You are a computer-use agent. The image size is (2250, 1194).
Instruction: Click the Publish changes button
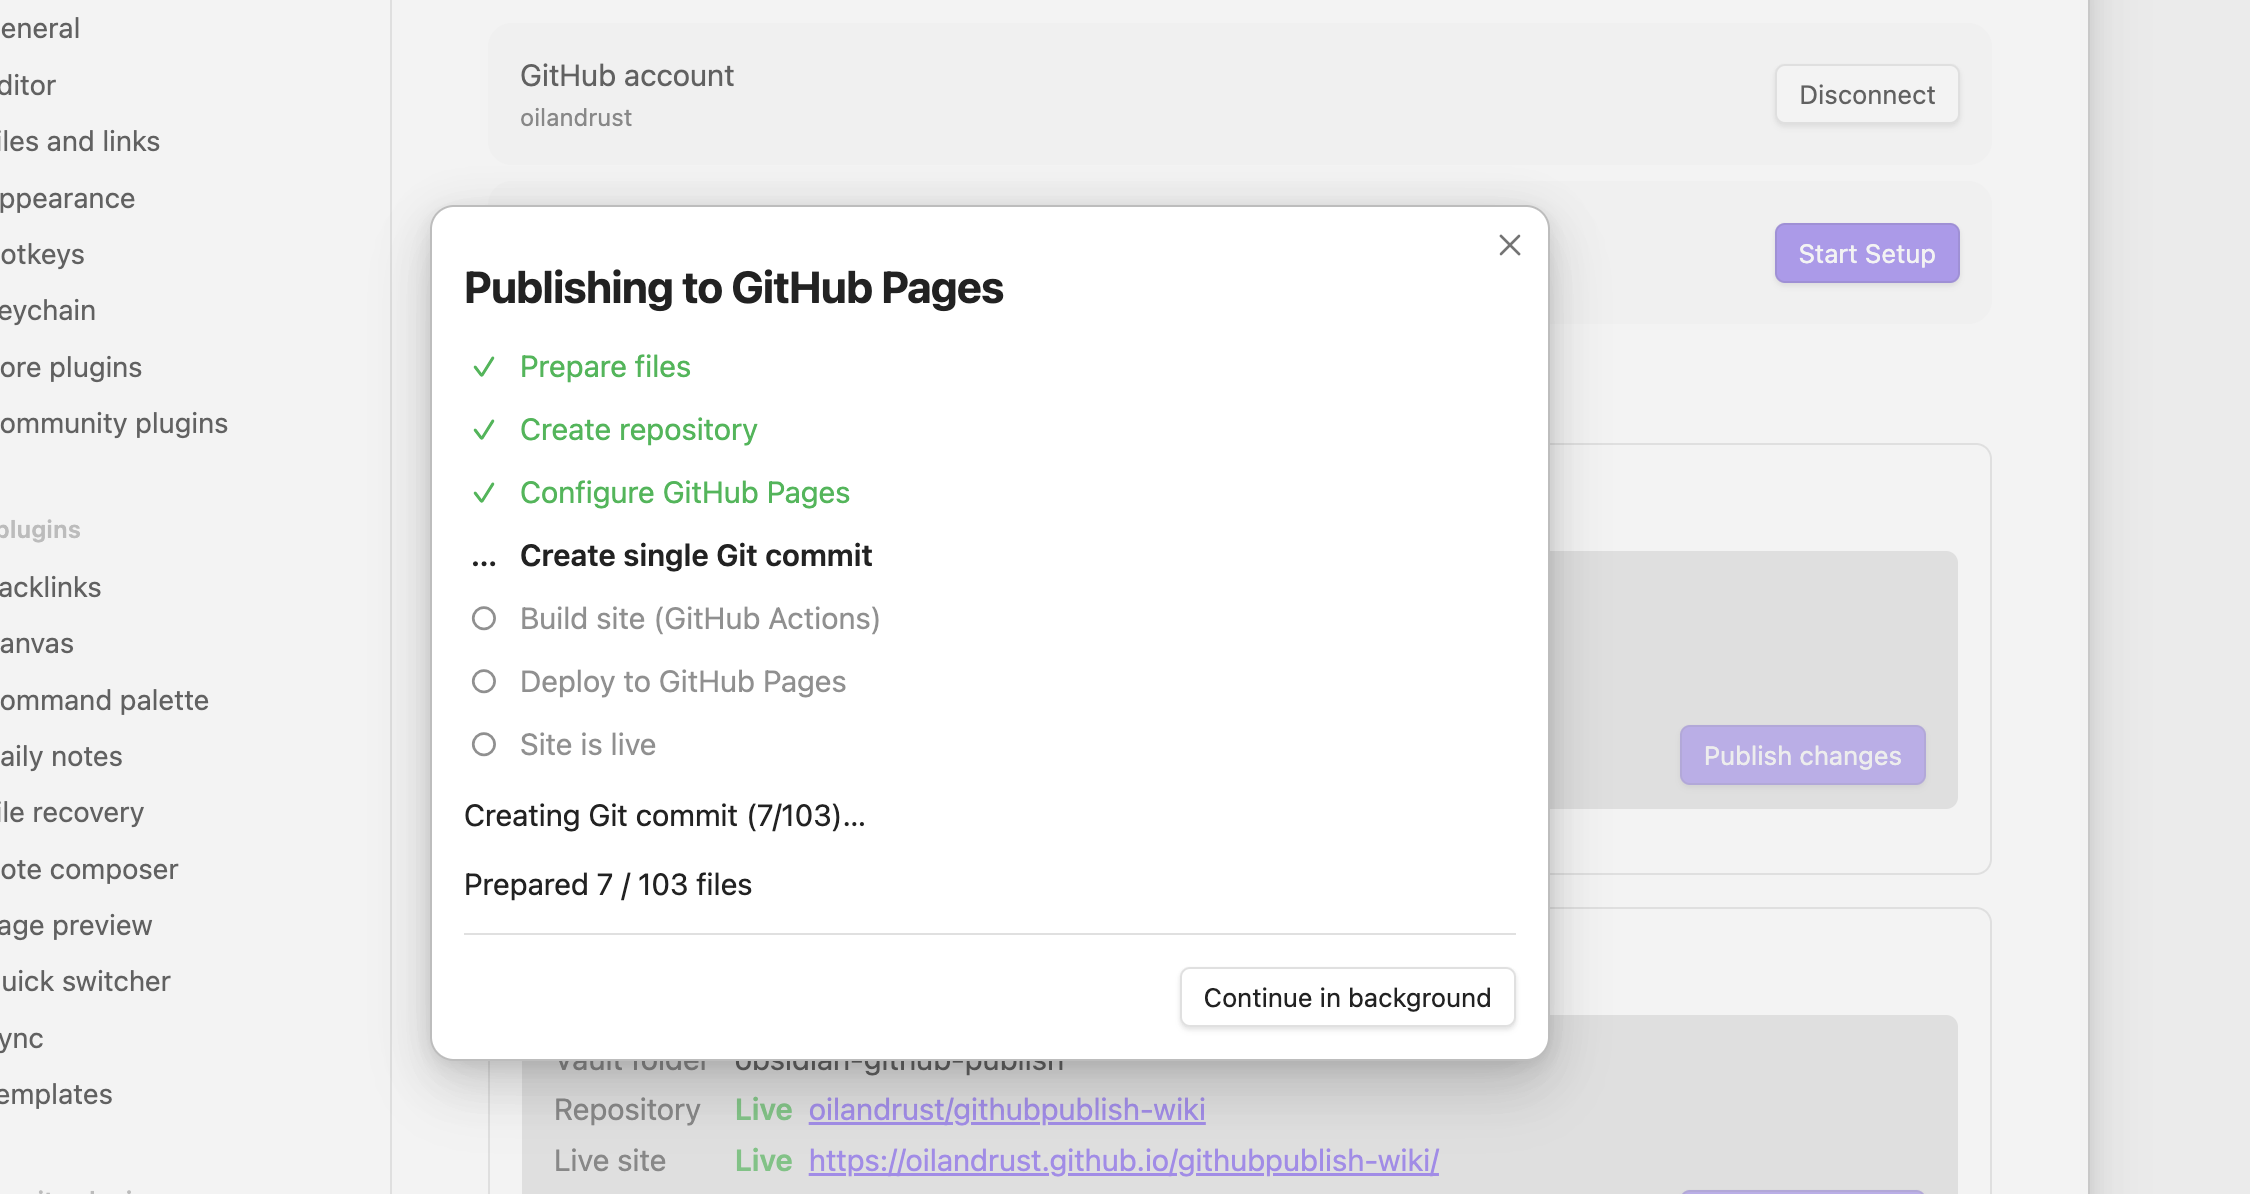(1802, 755)
